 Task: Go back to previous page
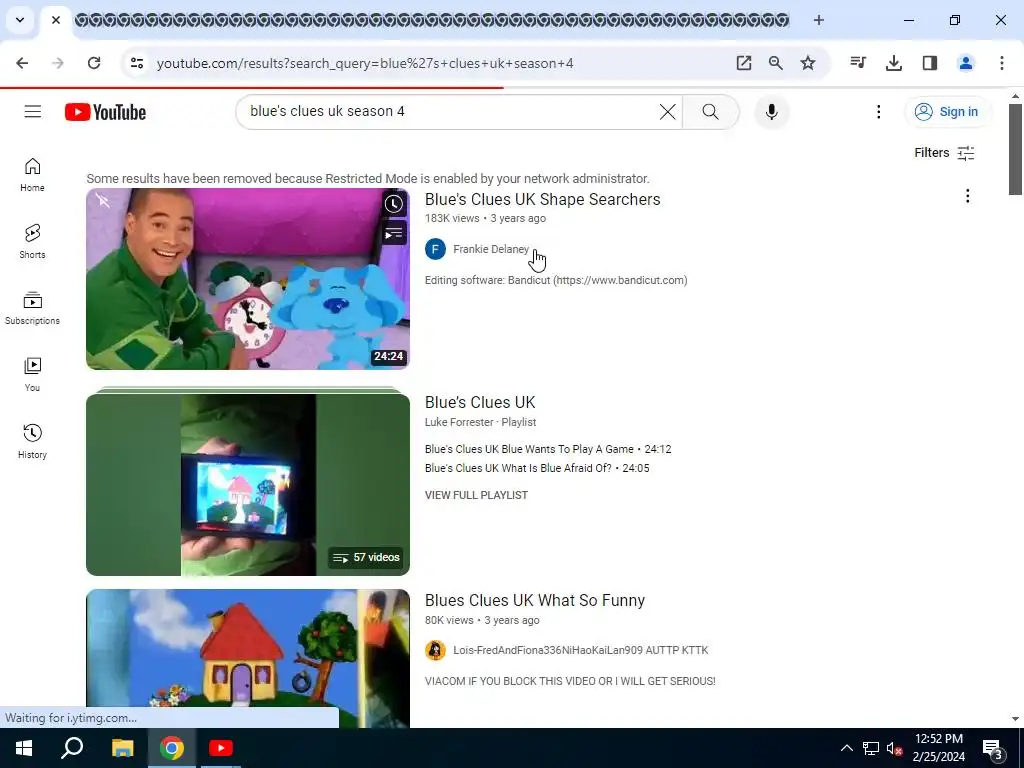22,63
